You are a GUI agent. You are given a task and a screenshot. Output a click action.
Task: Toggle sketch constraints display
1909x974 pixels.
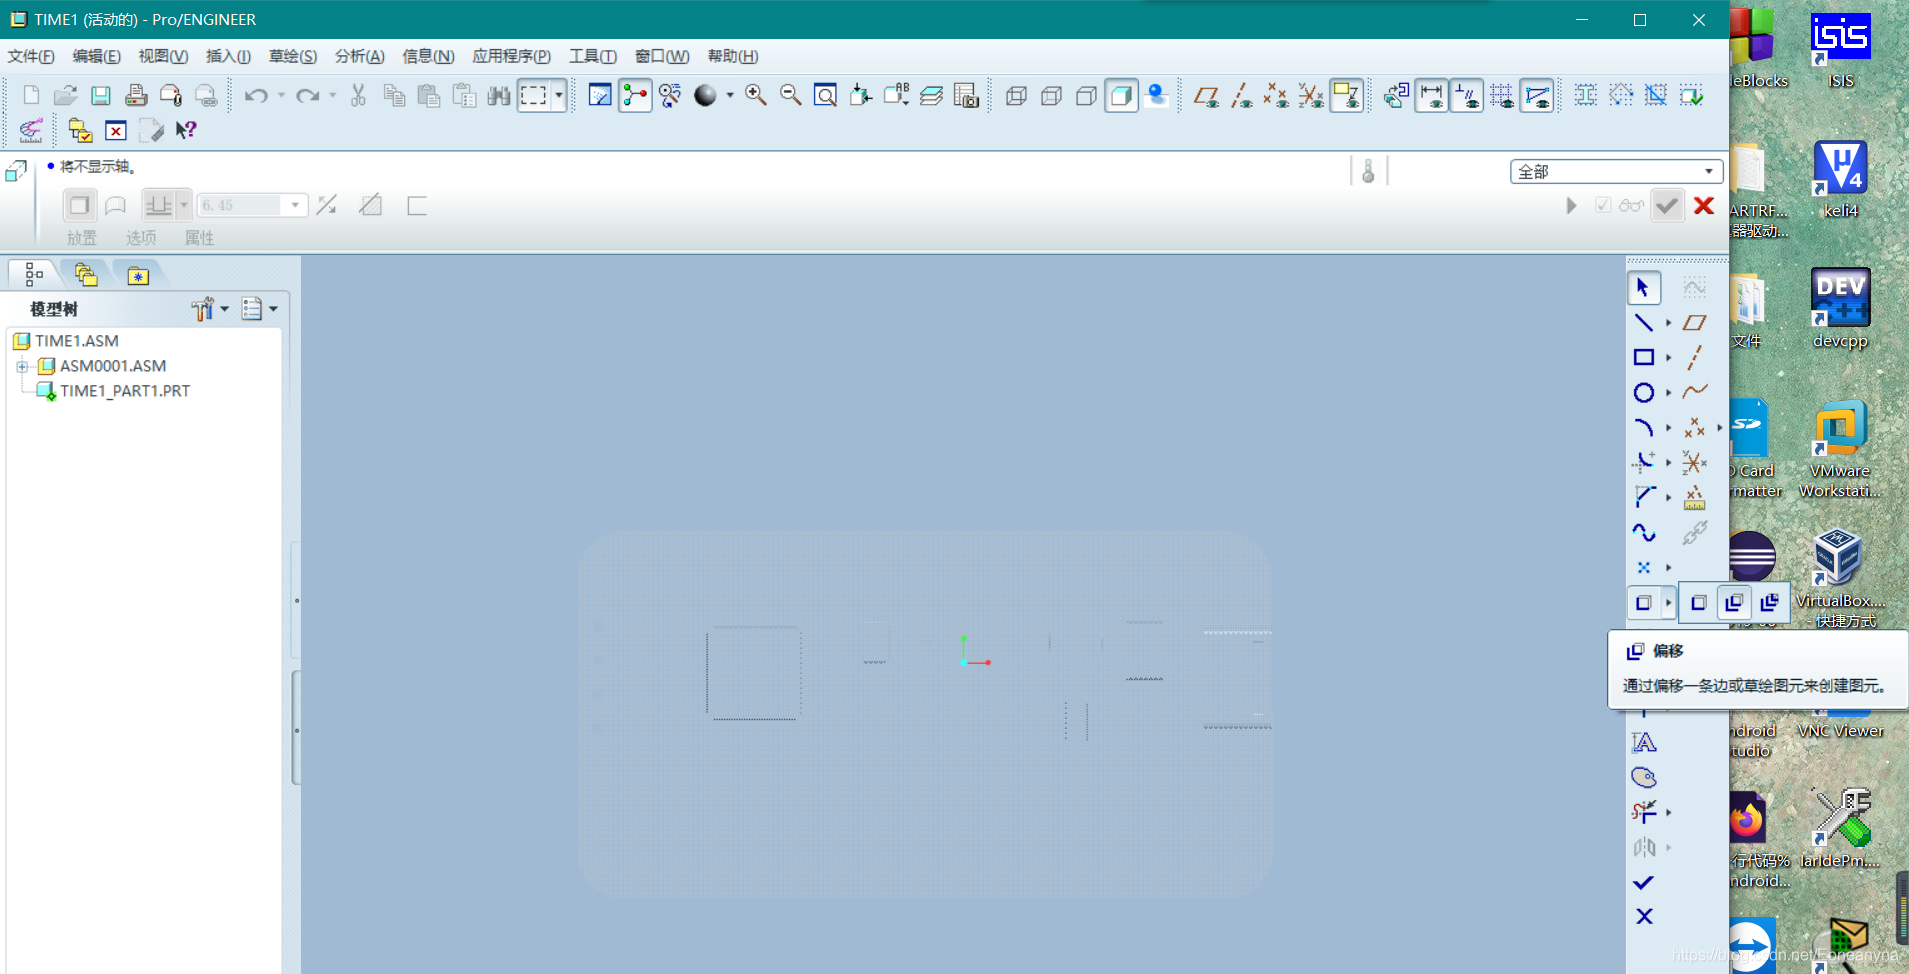point(1466,95)
